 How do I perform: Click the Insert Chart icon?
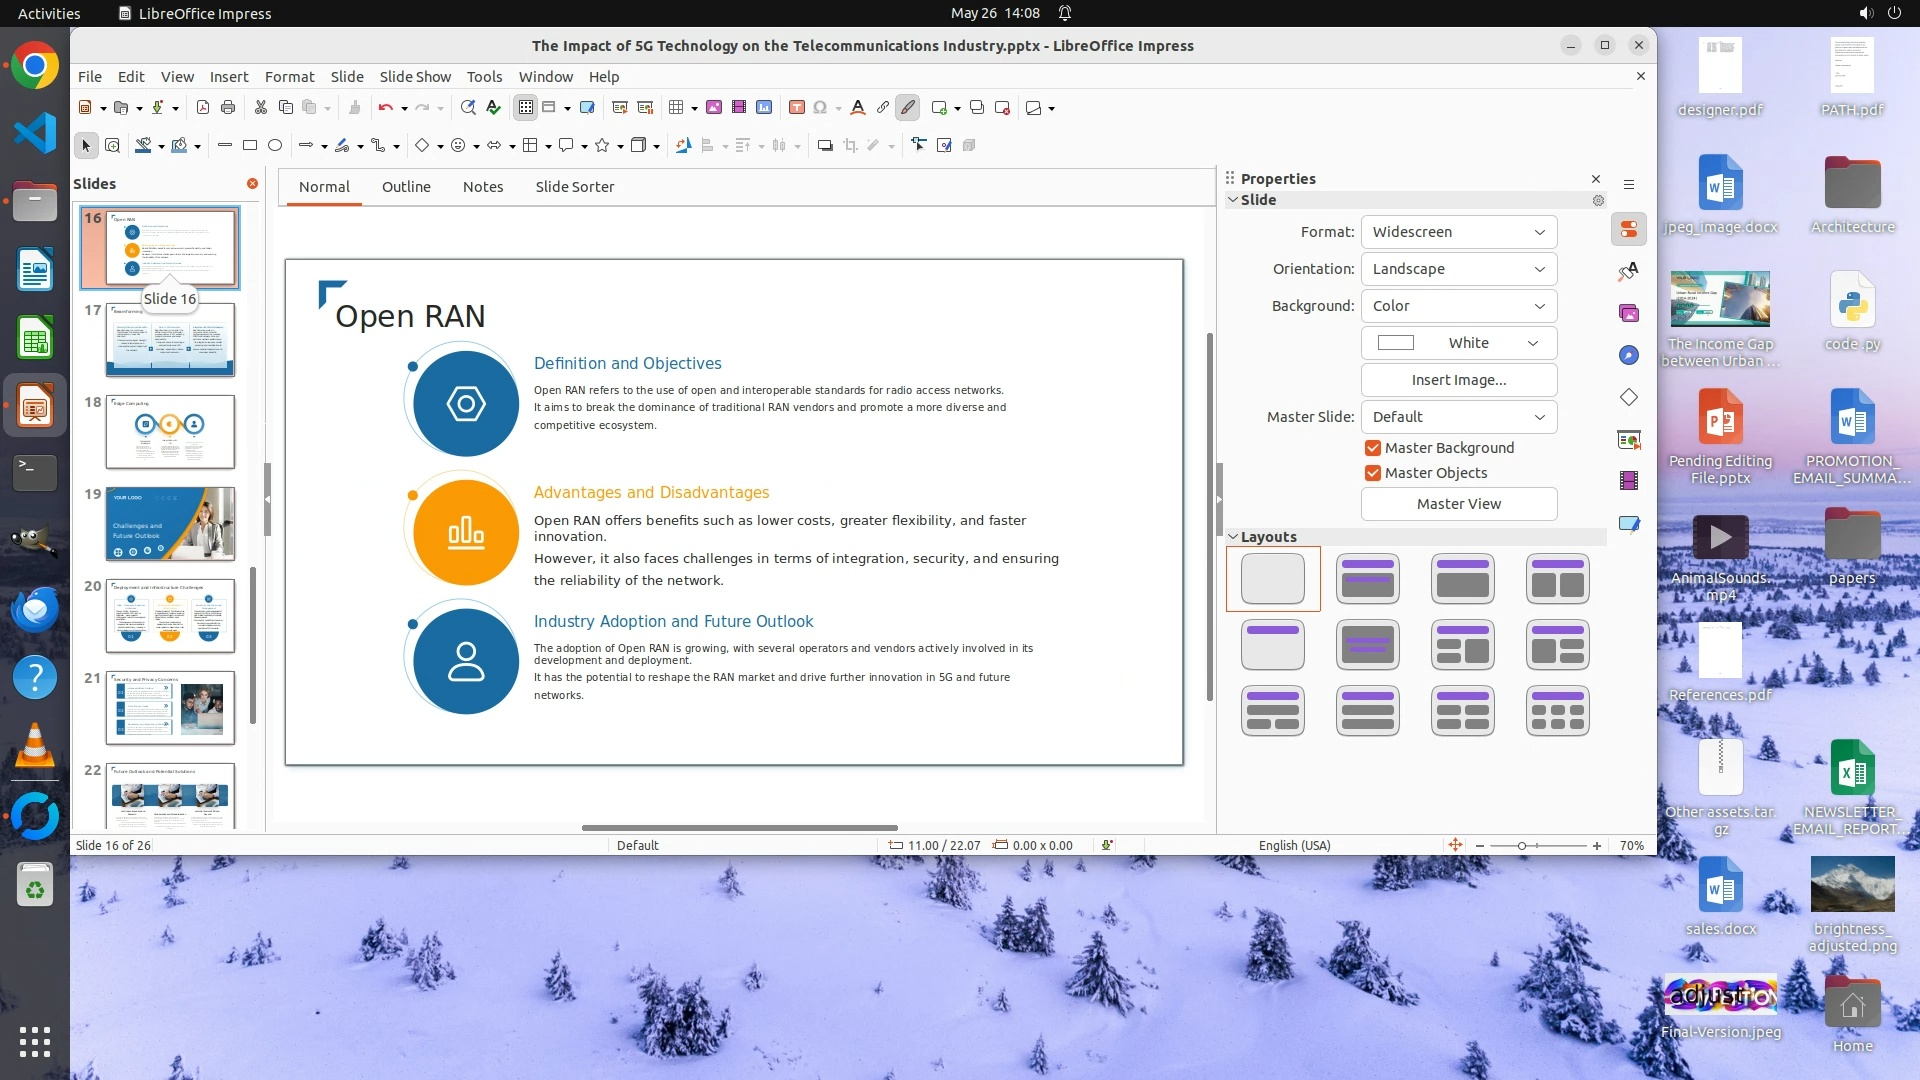tap(764, 108)
